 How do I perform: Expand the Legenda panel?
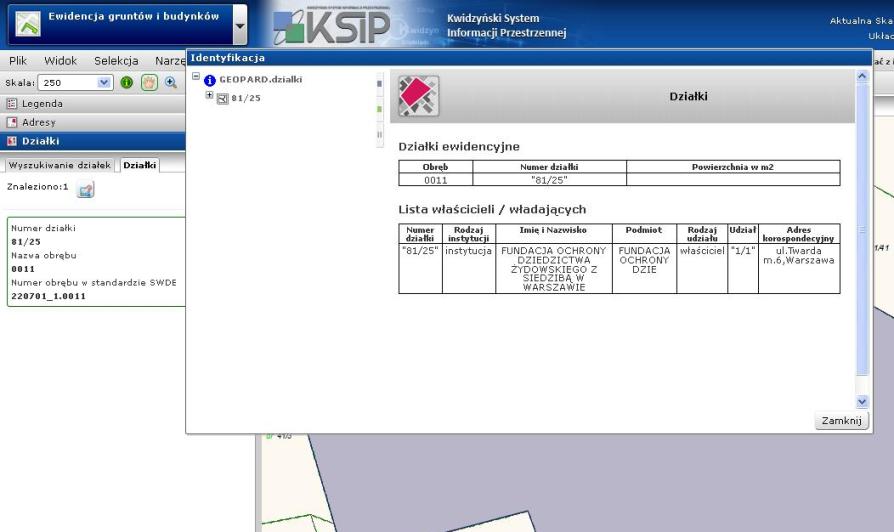click(x=42, y=104)
